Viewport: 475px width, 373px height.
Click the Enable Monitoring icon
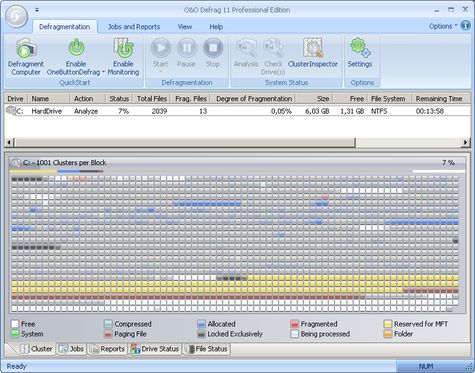(x=123, y=48)
